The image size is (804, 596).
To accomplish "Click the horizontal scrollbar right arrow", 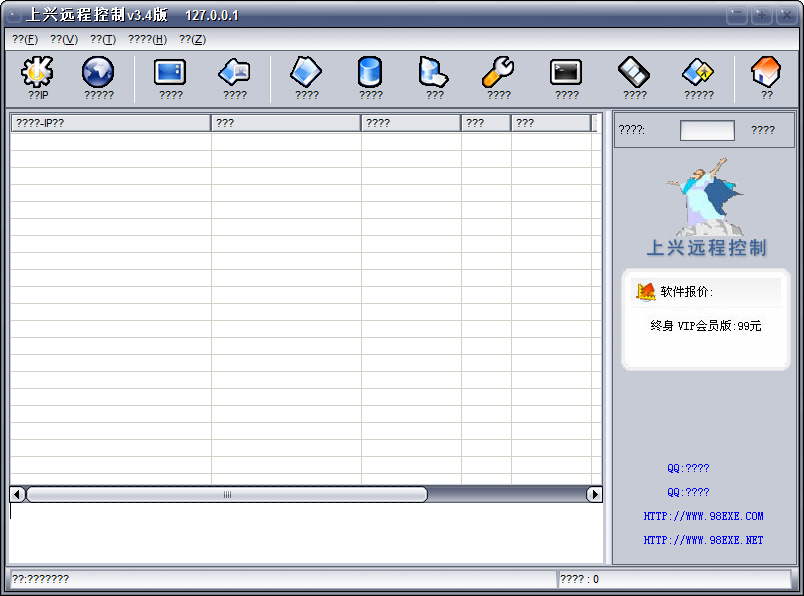I will (x=594, y=494).
